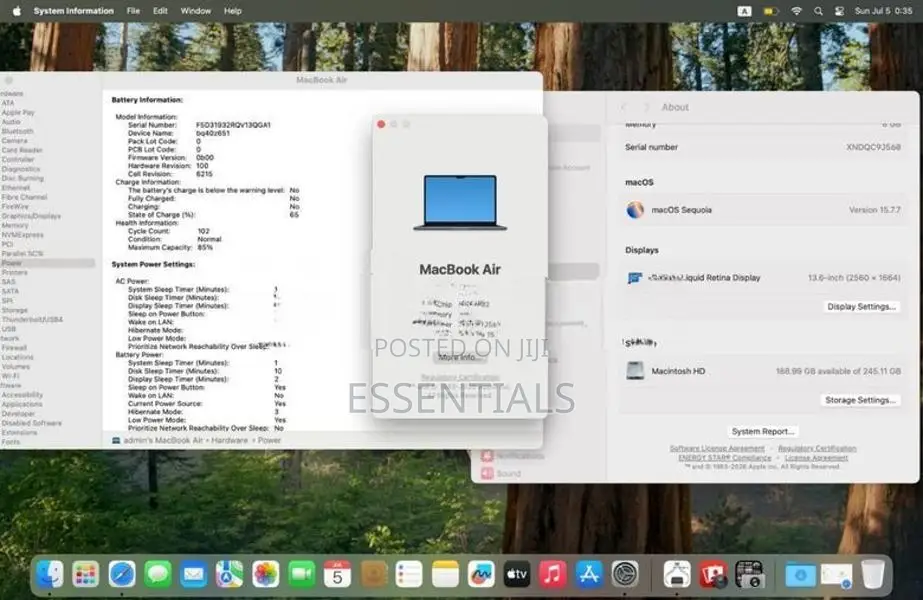This screenshot has height=600, width=923.
Task: Open the ENERGY STAR Compliance link
Action: tap(725, 458)
